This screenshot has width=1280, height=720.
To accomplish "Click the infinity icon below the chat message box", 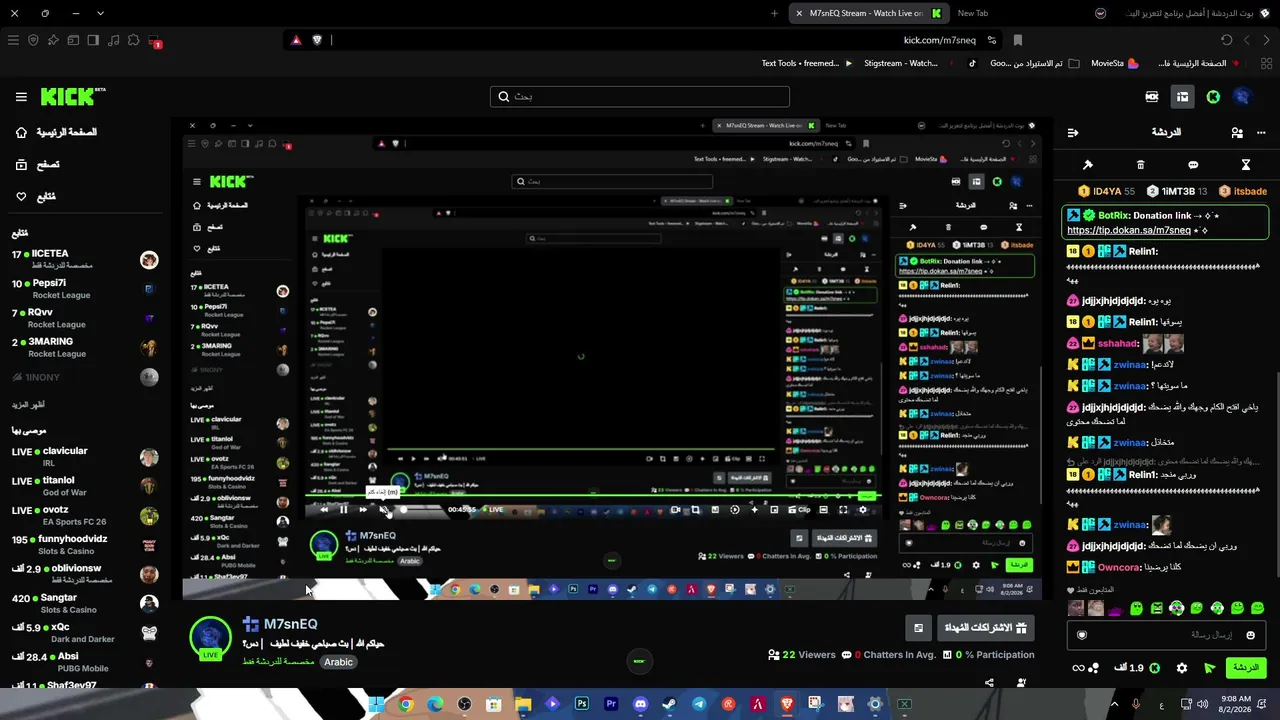I will 1078,668.
